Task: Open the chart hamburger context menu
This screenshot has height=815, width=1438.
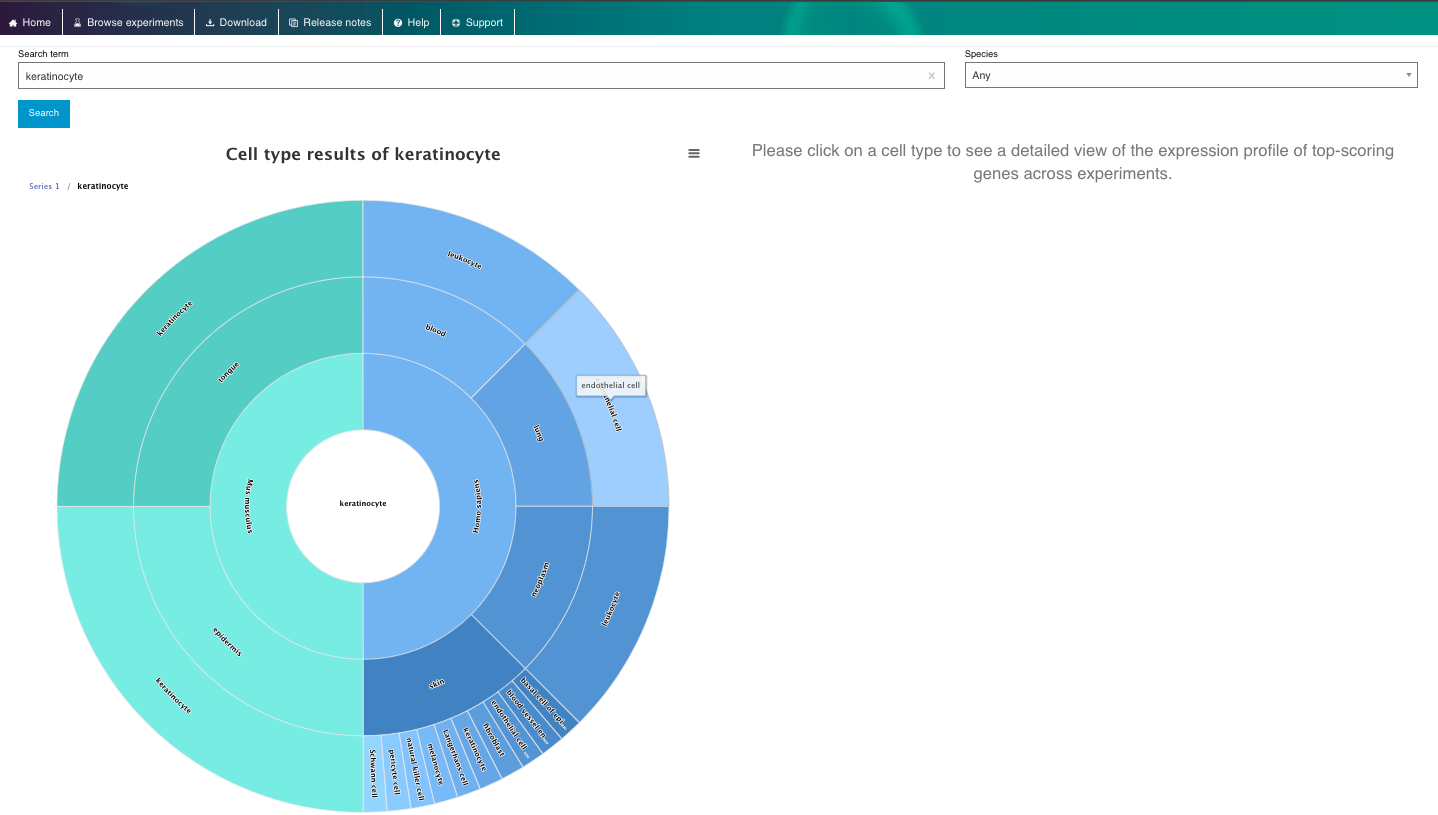Action: click(694, 154)
